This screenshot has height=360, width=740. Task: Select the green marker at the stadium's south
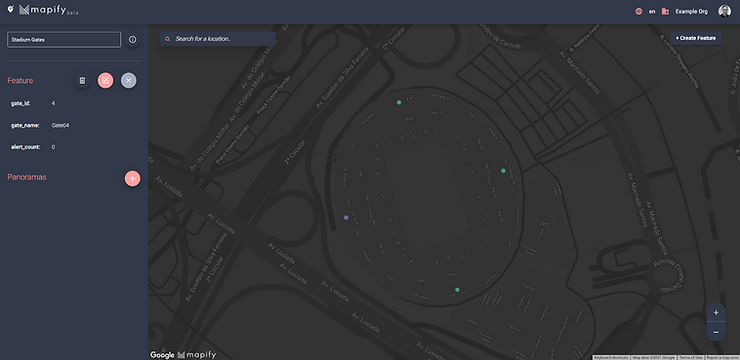[457, 290]
